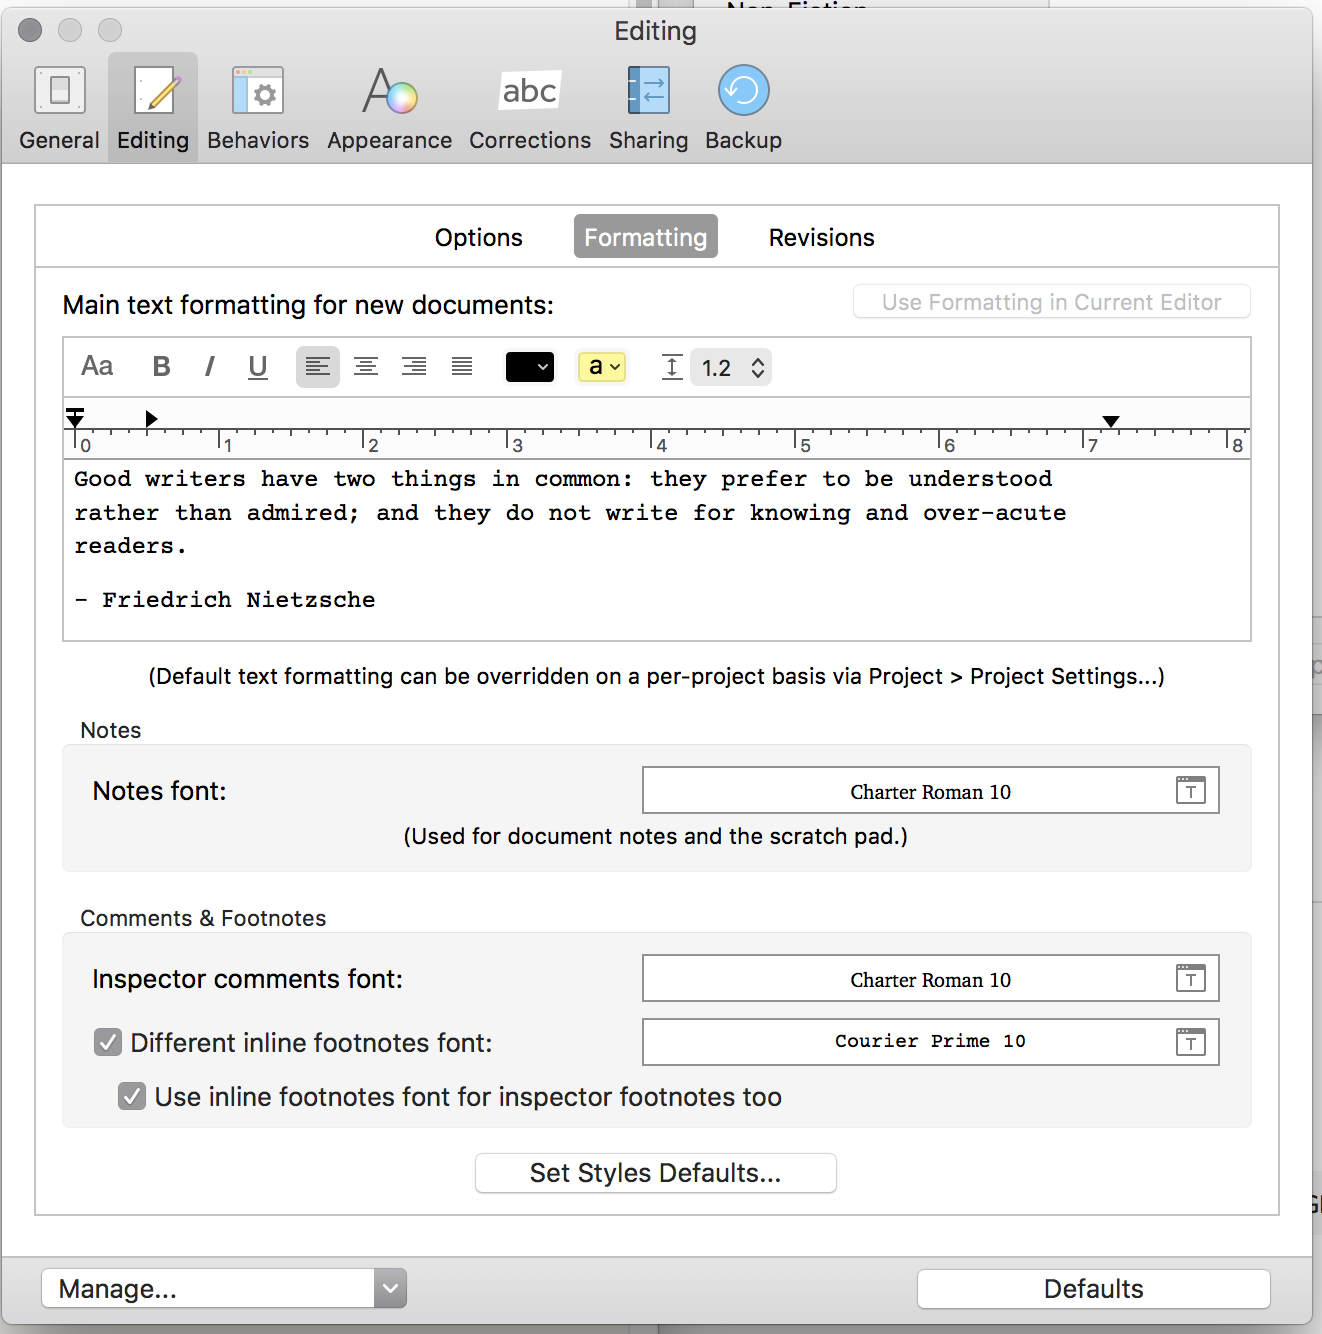Select the Formatting tab
Viewport: 1322px width, 1334px height.
[x=646, y=237]
